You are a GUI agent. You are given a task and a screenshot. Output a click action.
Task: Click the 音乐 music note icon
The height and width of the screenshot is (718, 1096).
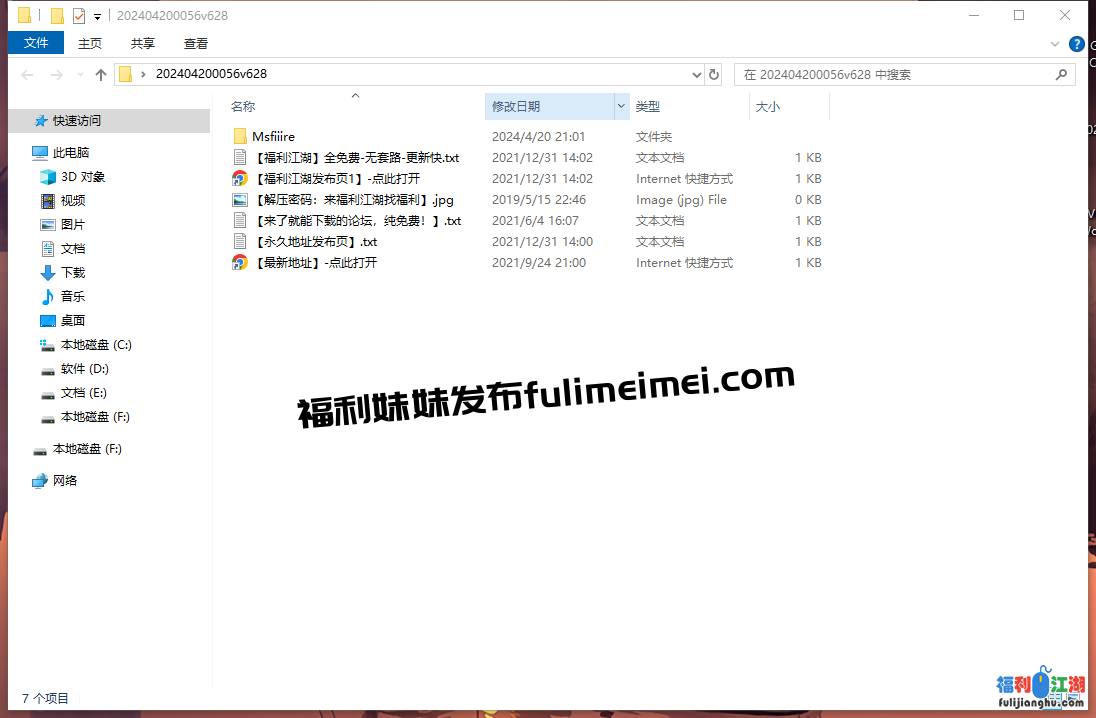[48, 296]
